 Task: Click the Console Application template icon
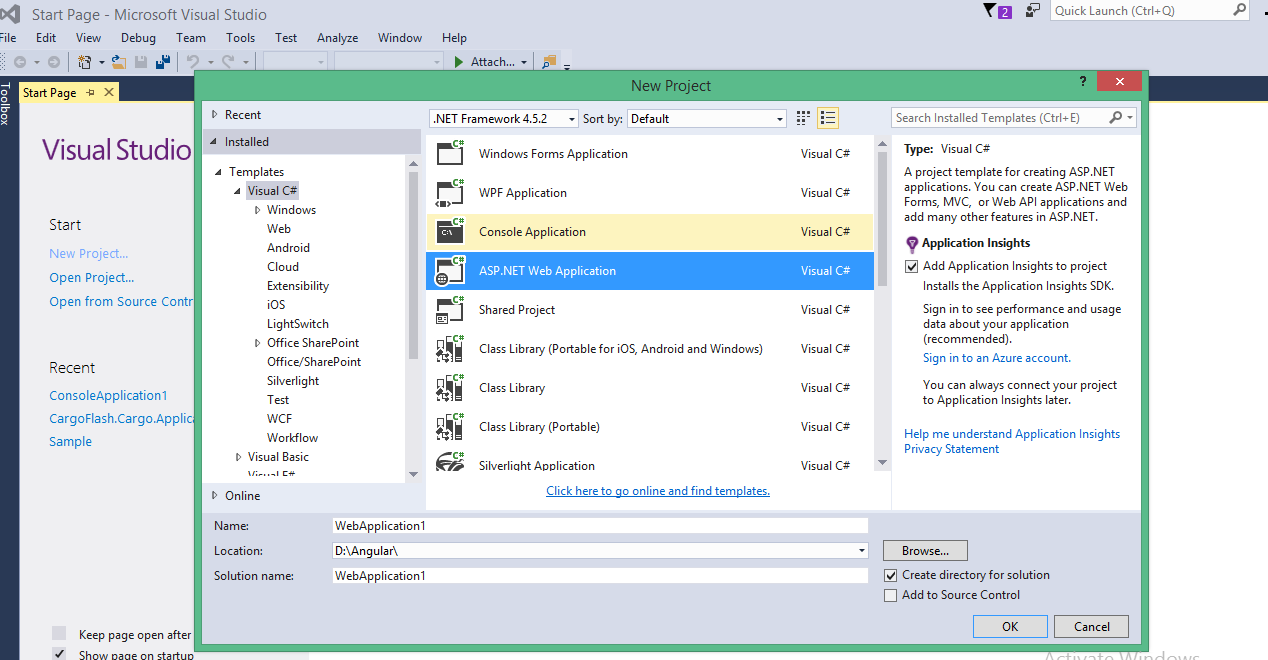click(x=451, y=231)
